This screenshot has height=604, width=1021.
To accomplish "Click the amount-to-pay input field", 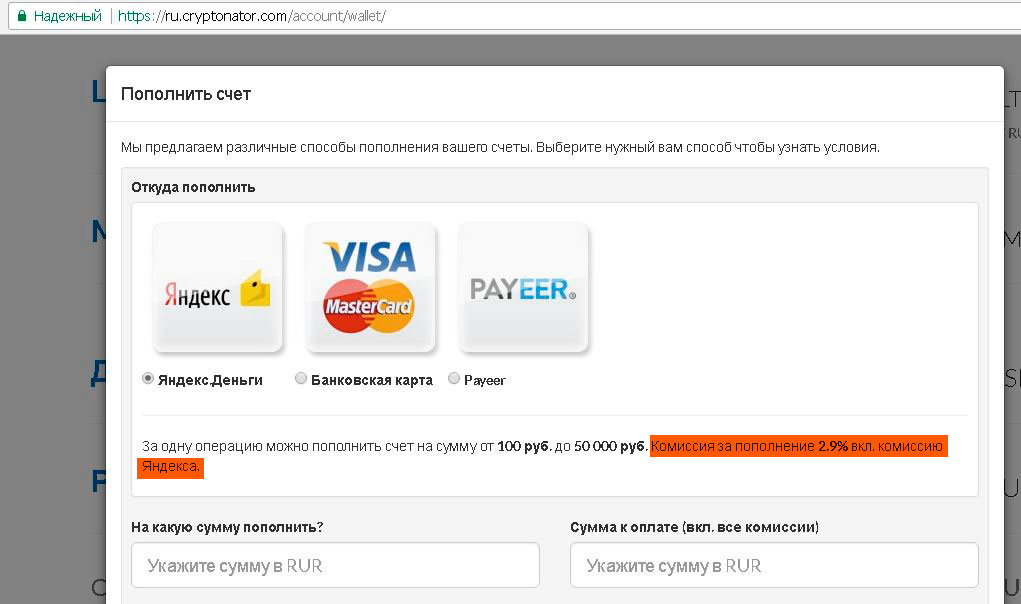I will pyautogui.click(x=774, y=565).
